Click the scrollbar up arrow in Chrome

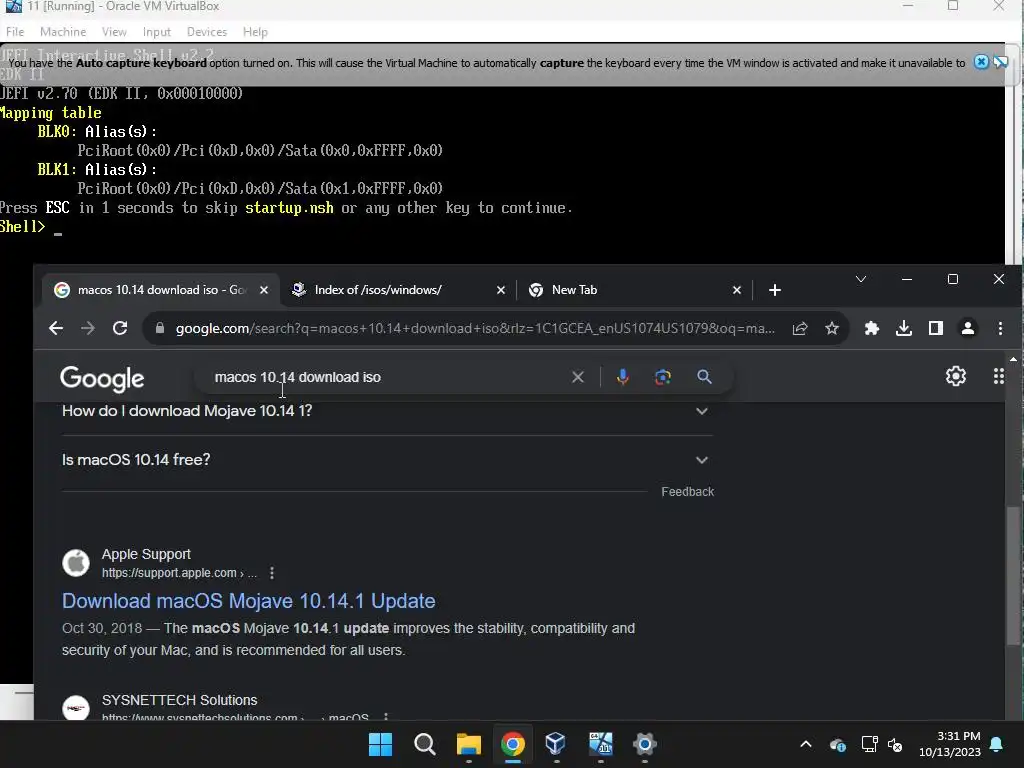[x=1013, y=359]
